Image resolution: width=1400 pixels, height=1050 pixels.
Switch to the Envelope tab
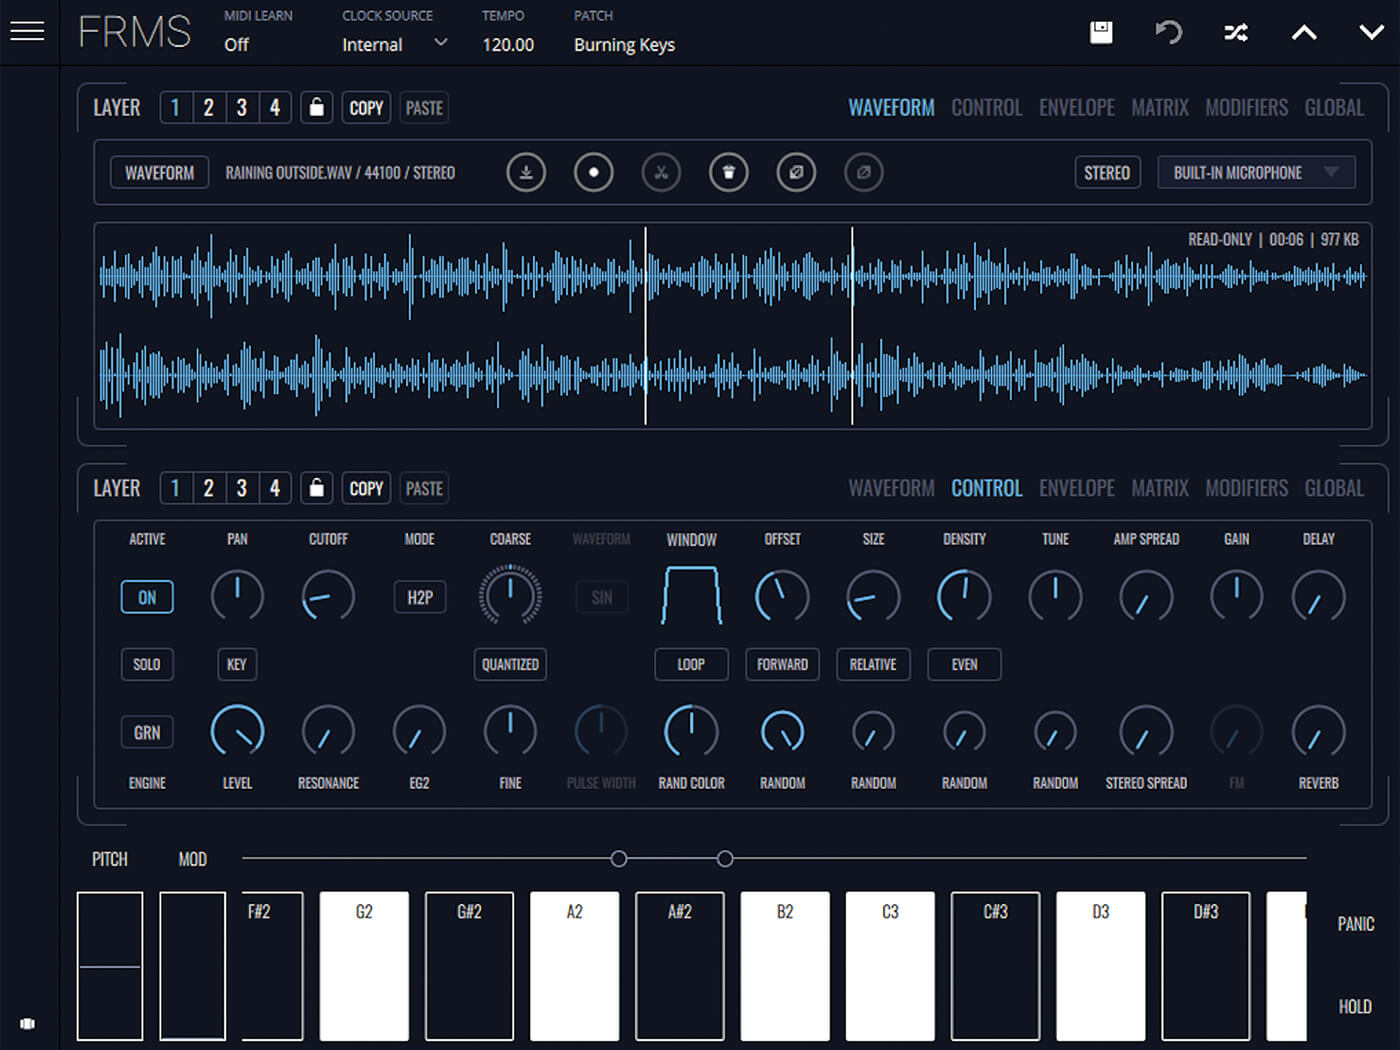click(x=1076, y=107)
